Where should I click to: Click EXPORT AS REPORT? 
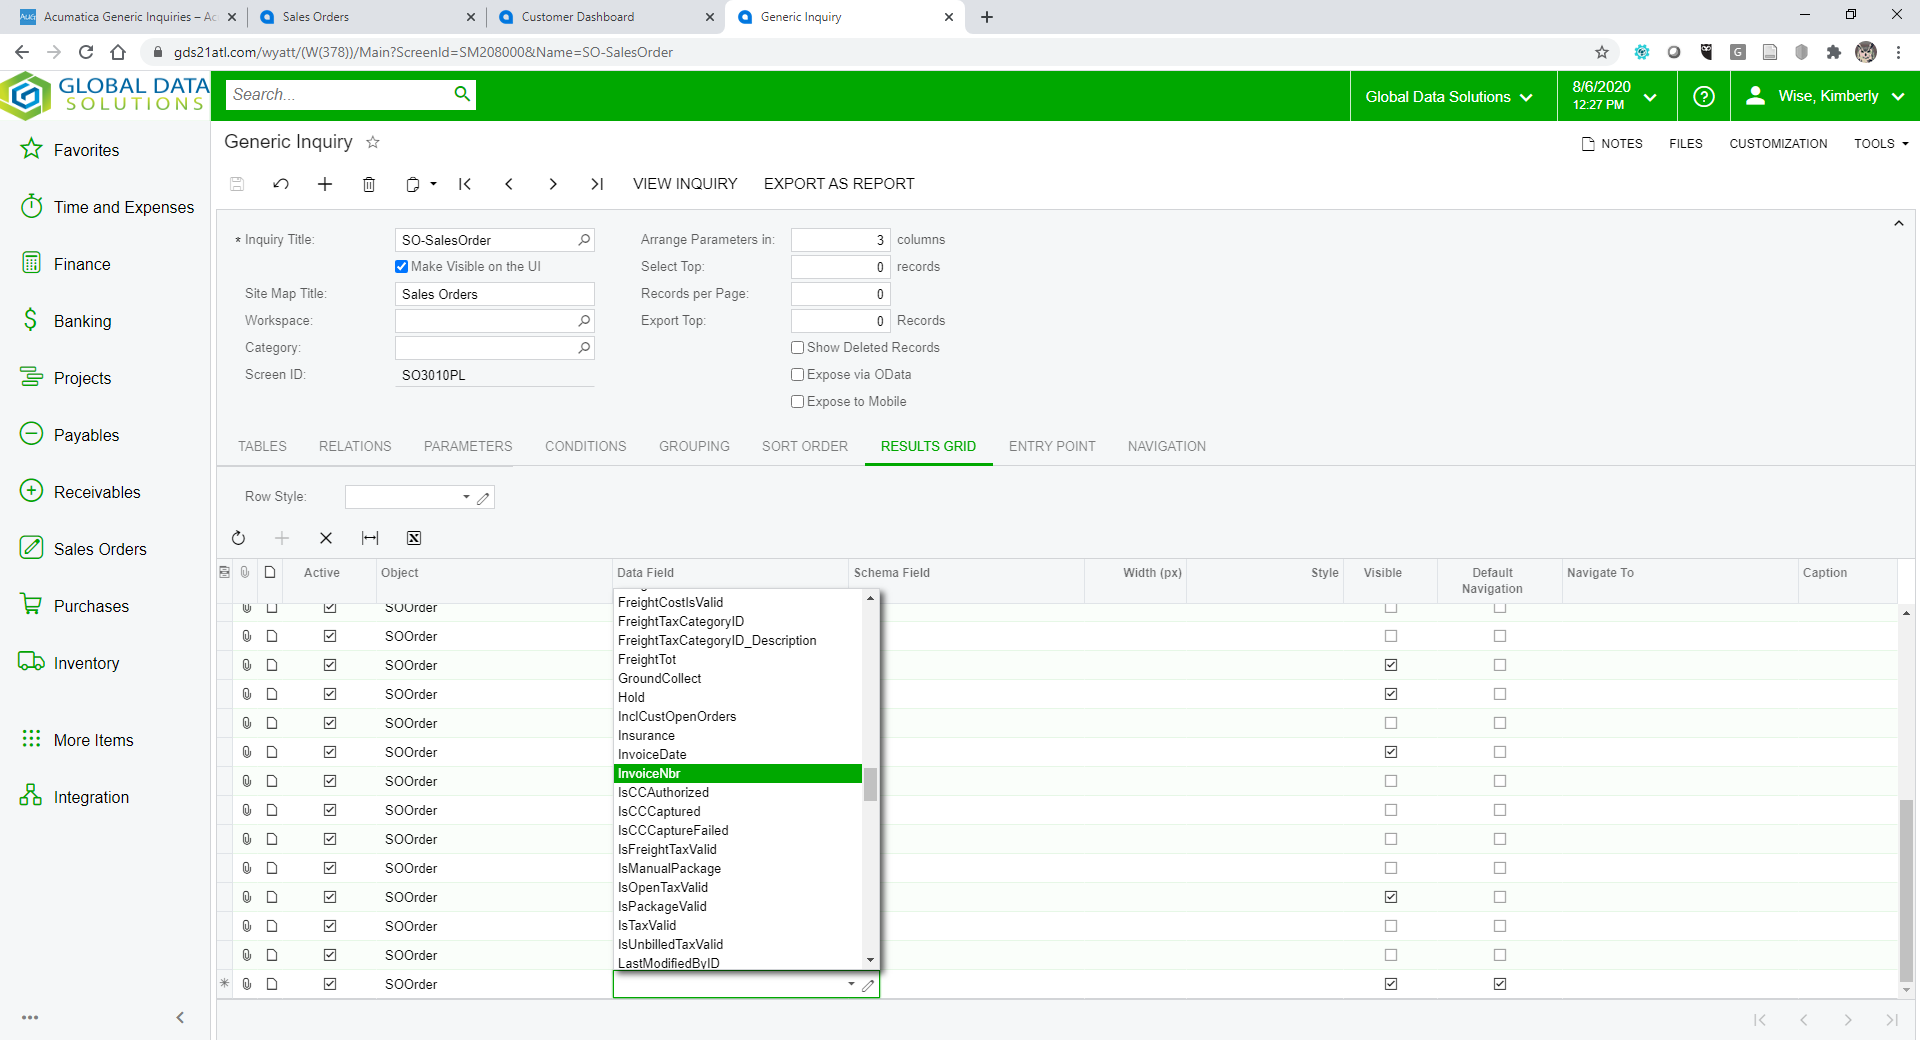coord(839,184)
